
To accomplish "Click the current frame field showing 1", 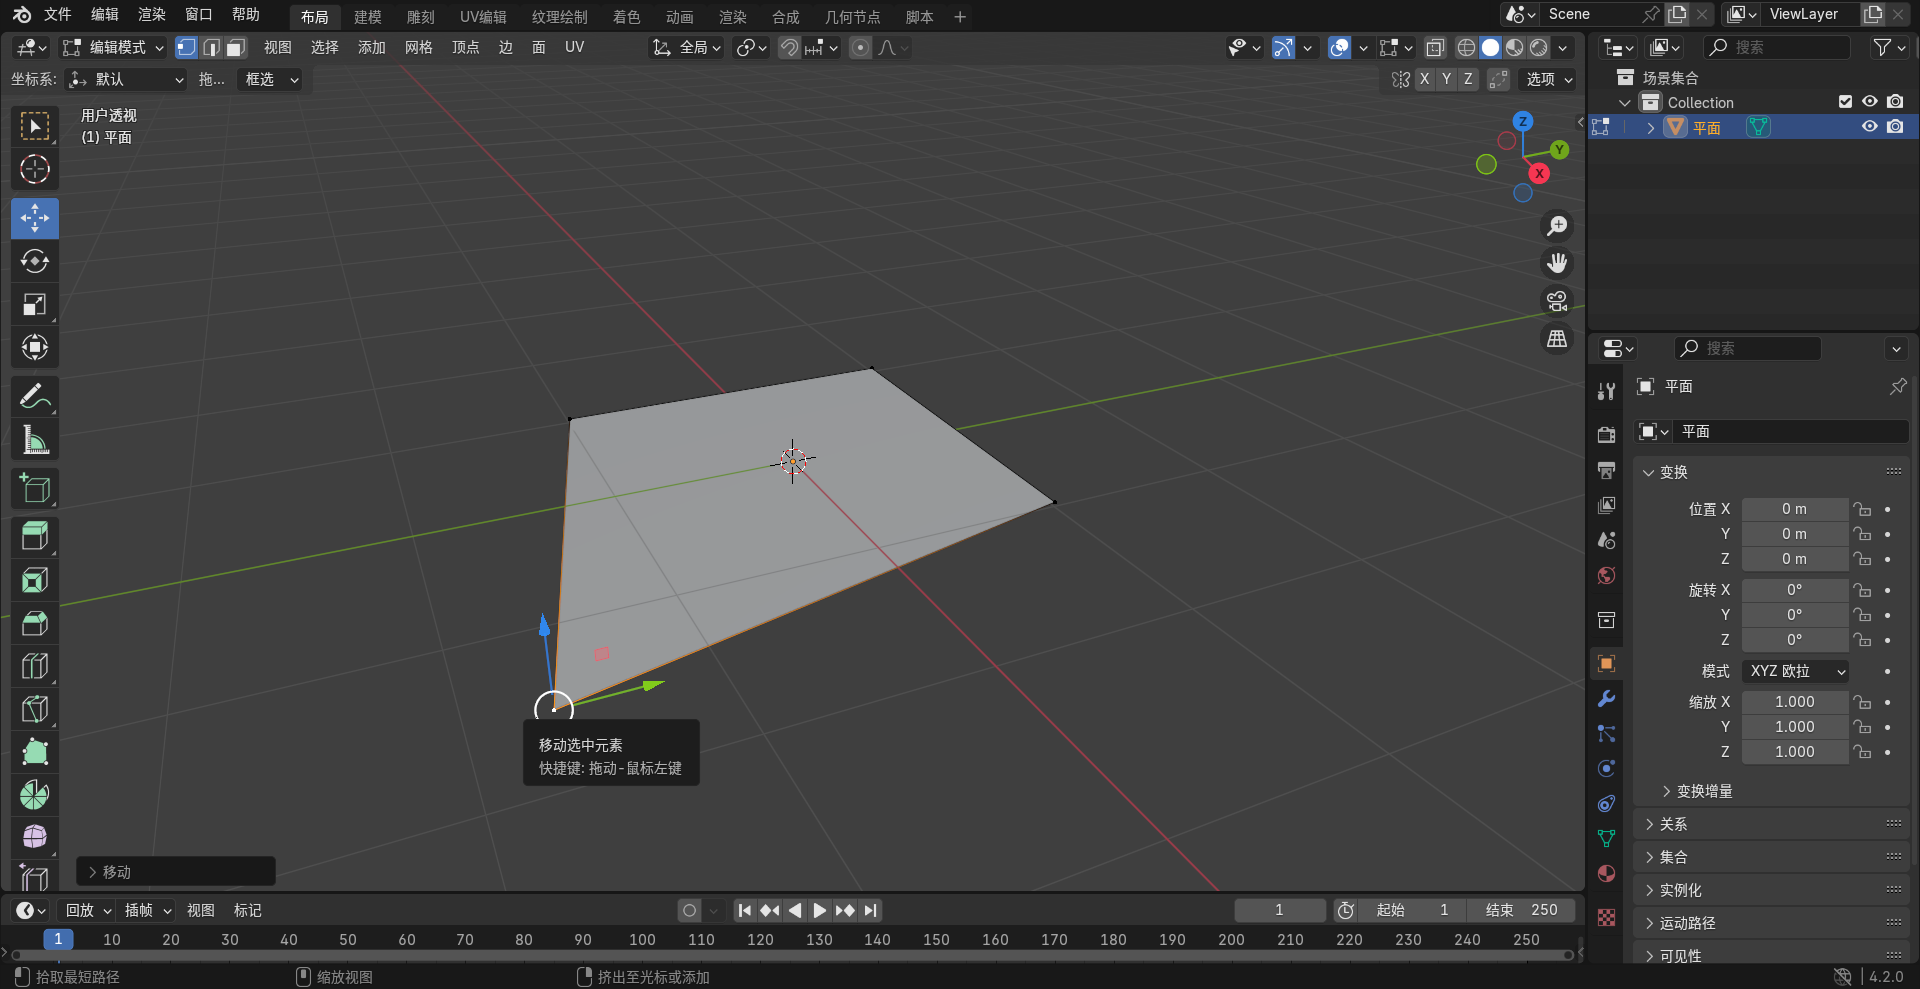I will click(1280, 910).
